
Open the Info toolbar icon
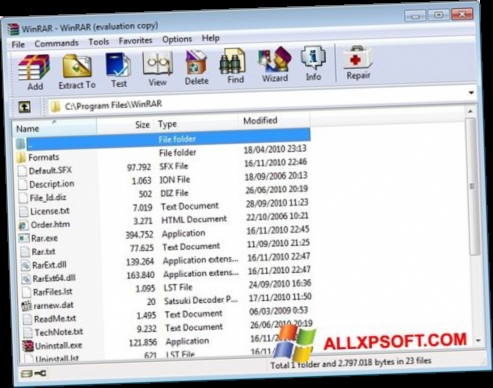tap(313, 58)
